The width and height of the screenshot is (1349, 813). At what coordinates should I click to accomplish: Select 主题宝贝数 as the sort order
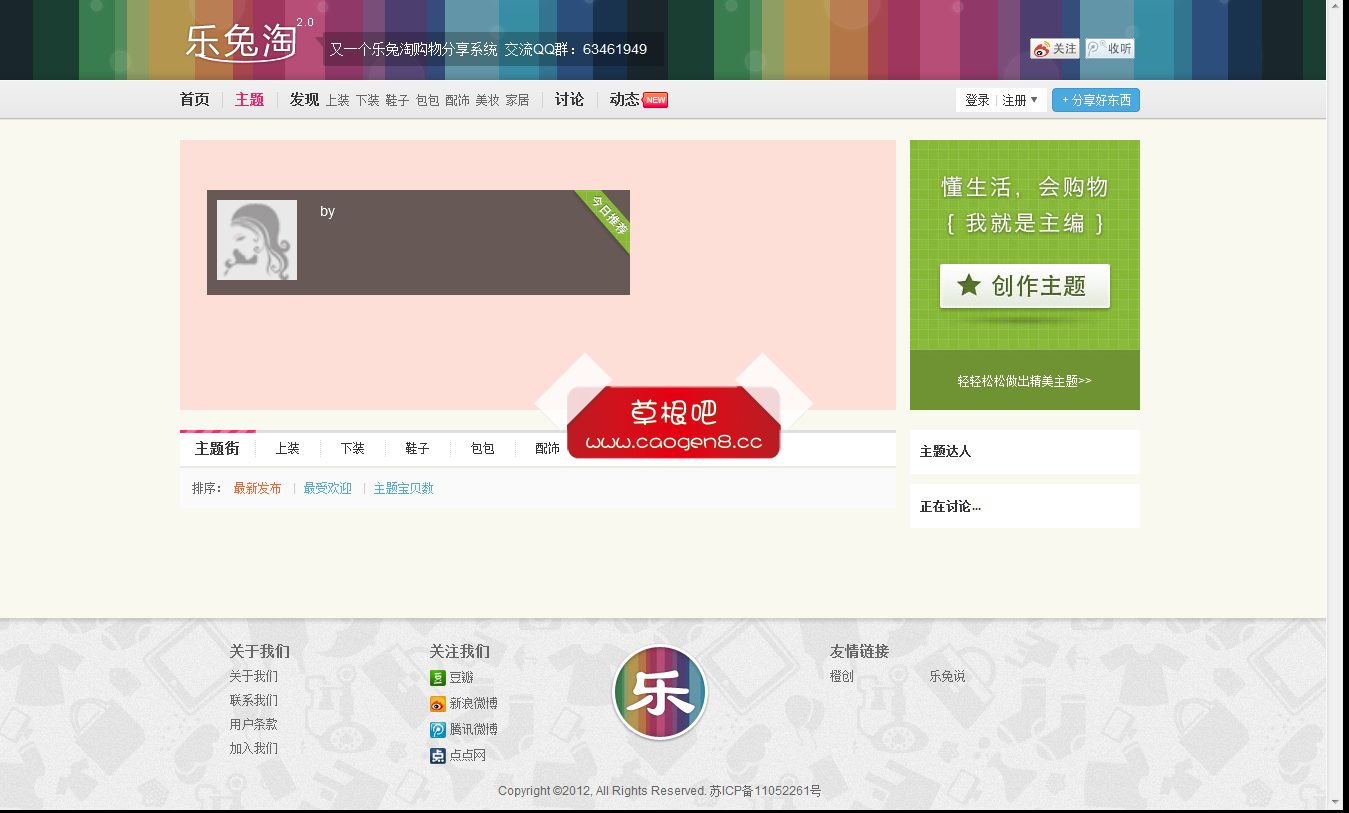point(402,487)
